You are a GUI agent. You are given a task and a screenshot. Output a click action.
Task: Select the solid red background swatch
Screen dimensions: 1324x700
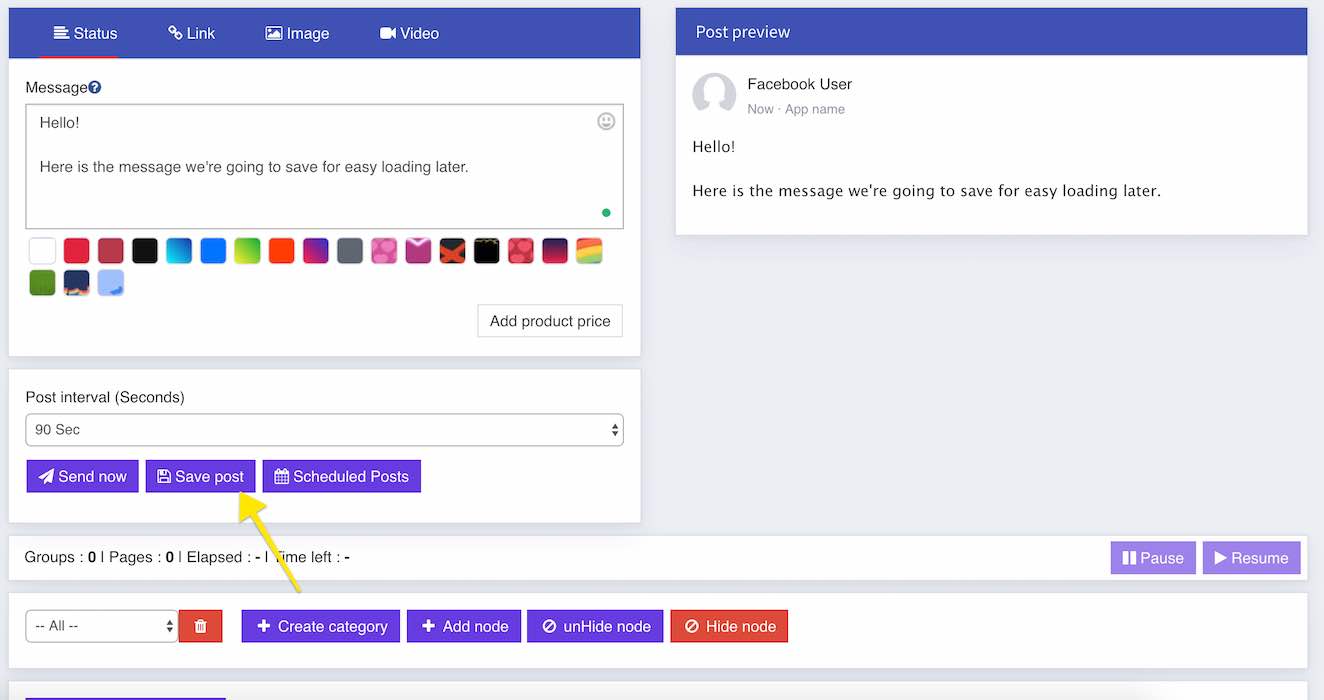[x=77, y=250]
